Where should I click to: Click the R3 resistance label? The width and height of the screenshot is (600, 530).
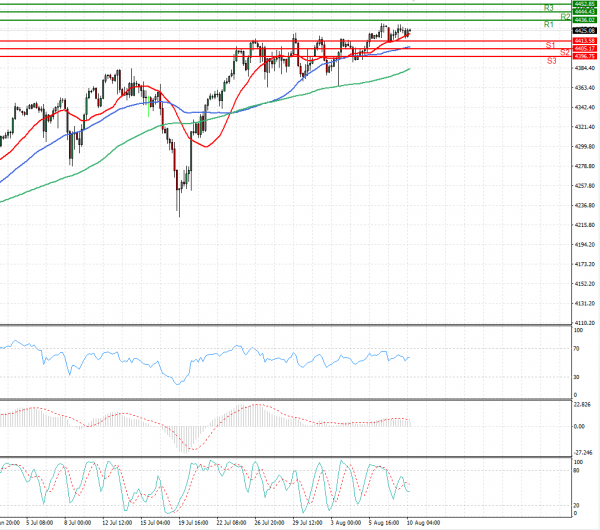point(549,8)
